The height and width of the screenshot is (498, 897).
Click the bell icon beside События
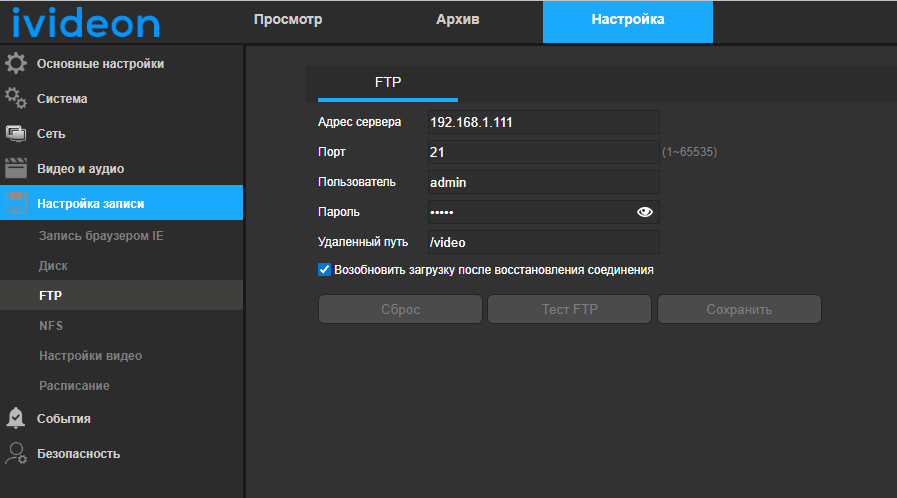pos(16,418)
